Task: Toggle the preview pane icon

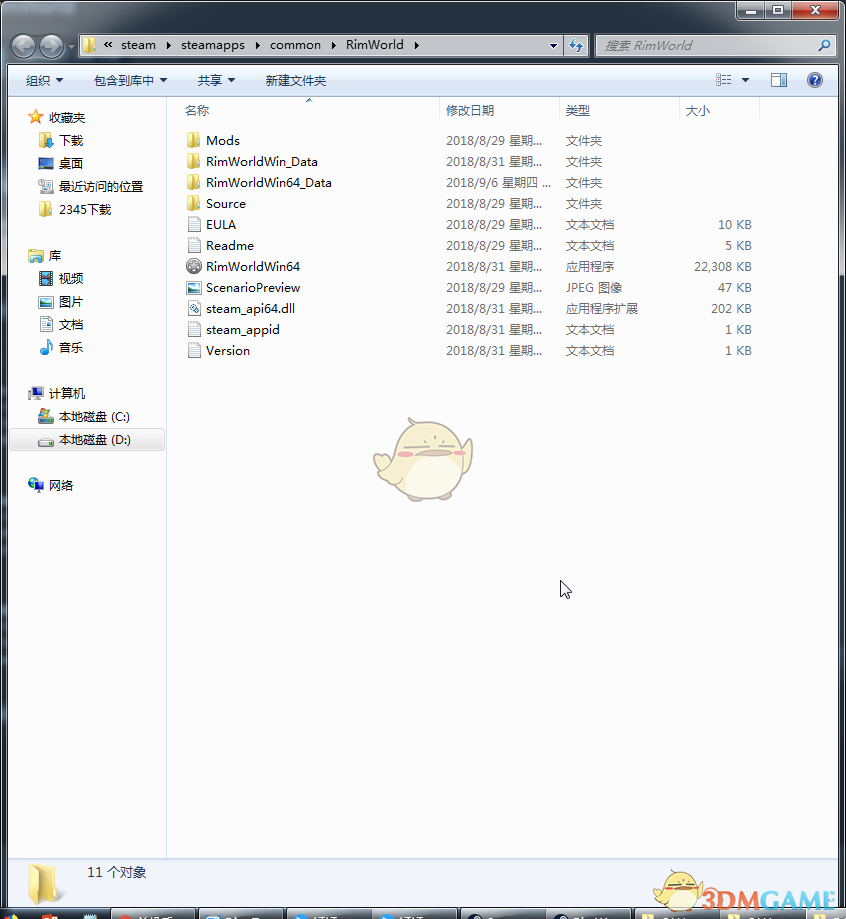Action: [x=779, y=80]
